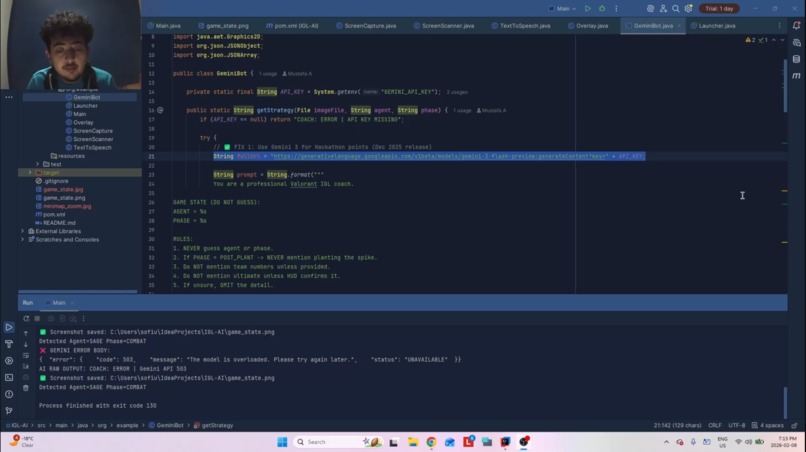
Task: Open the 4 spaces indent selector
Action: coord(767,425)
